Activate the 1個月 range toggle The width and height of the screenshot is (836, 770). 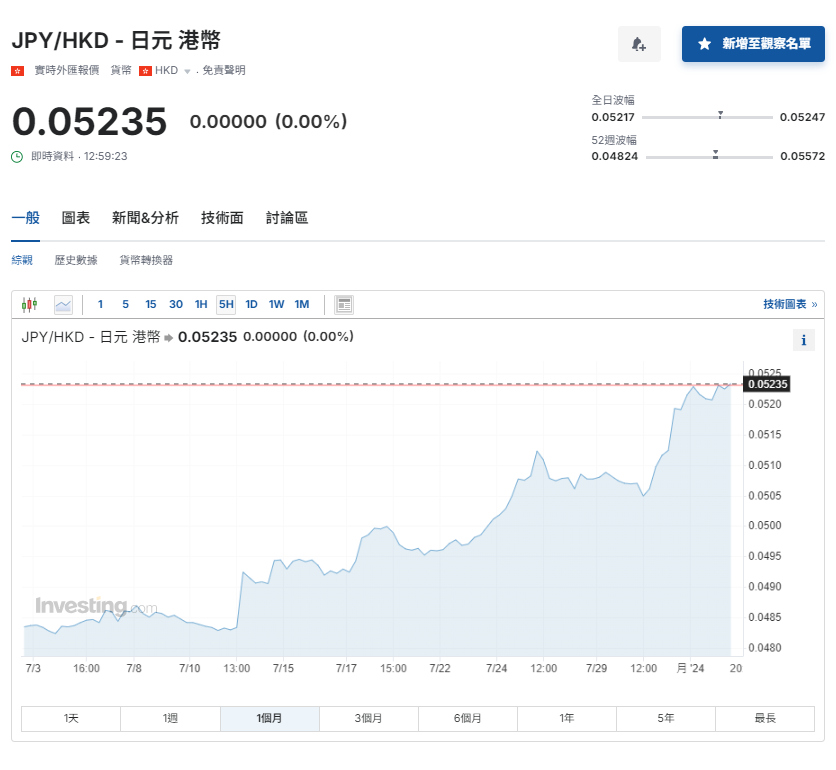point(270,718)
